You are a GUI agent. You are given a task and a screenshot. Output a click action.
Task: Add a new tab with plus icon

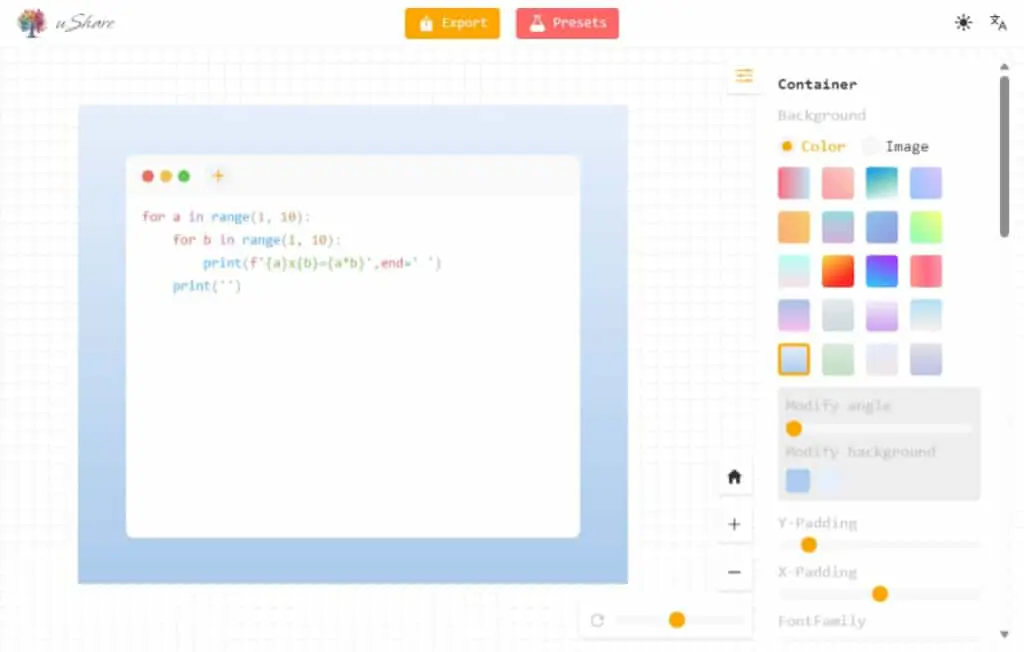pyautogui.click(x=217, y=176)
